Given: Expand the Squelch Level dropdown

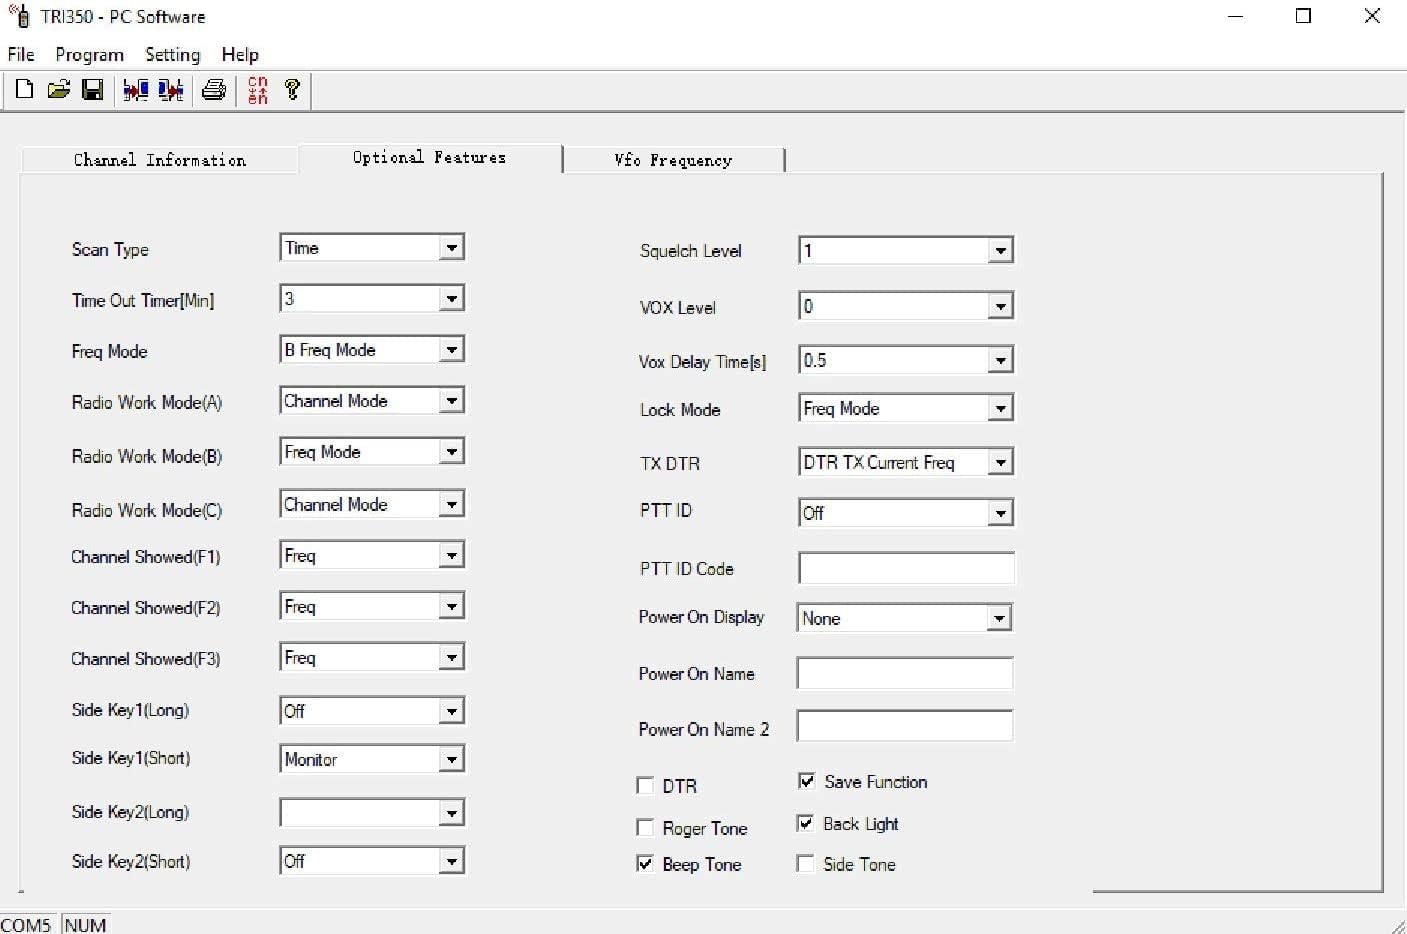Looking at the screenshot, I should click(x=1000, y=250).
